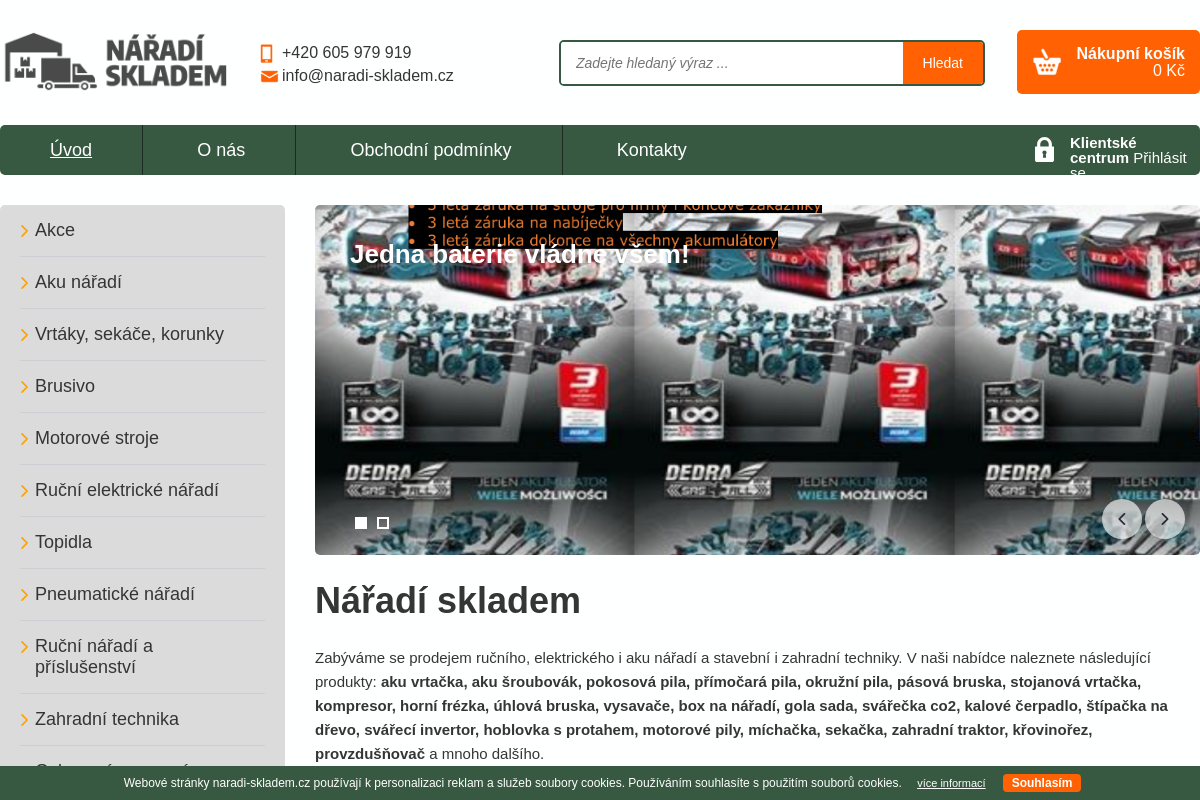Expand the Pneumatické nářadí category
The height and width of the screenshot is (800, 1200).
[114, 594]
